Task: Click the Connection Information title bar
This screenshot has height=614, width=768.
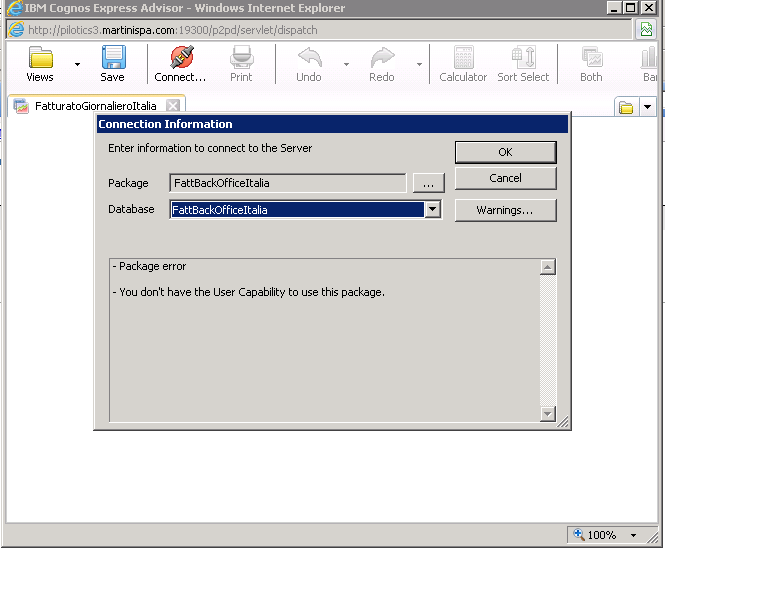Action: pos(333,124)
